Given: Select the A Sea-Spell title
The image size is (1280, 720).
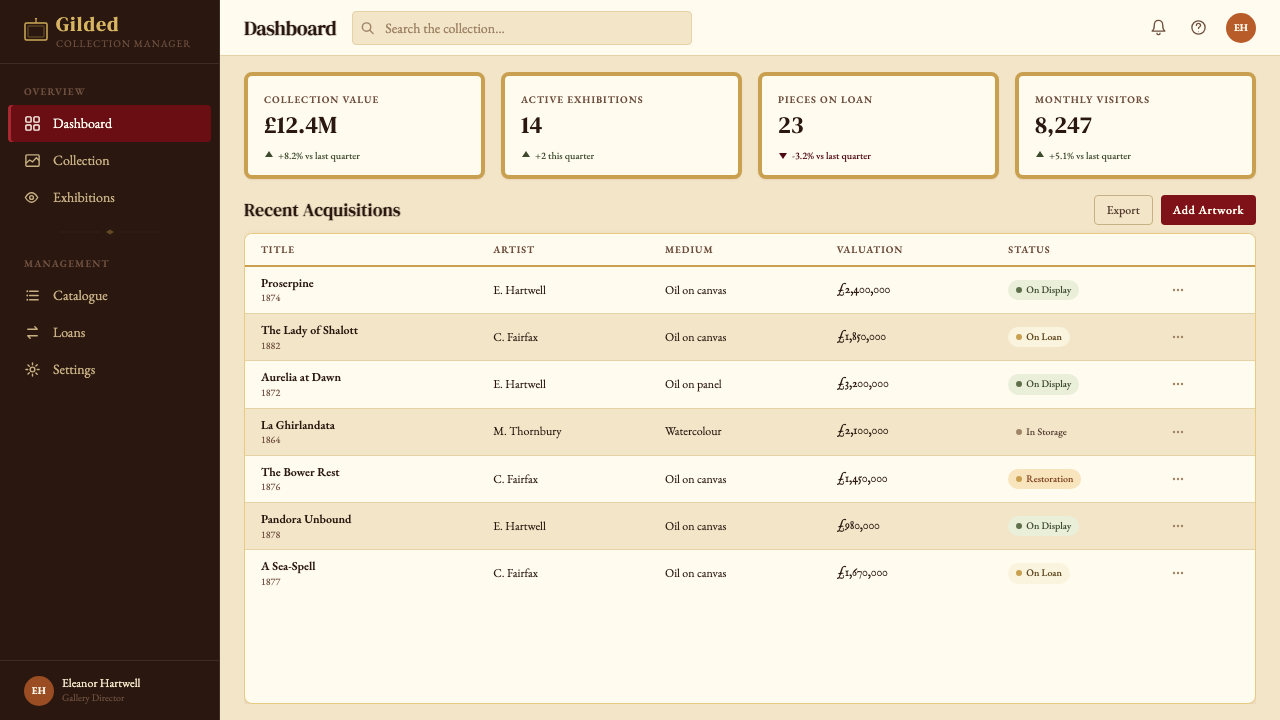Looking at the screenshot, I should pos(288,566).
